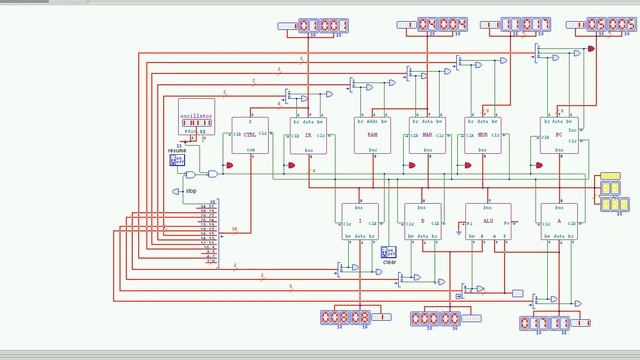
Task: Click the red LED below the IR block
Action: 291,165
